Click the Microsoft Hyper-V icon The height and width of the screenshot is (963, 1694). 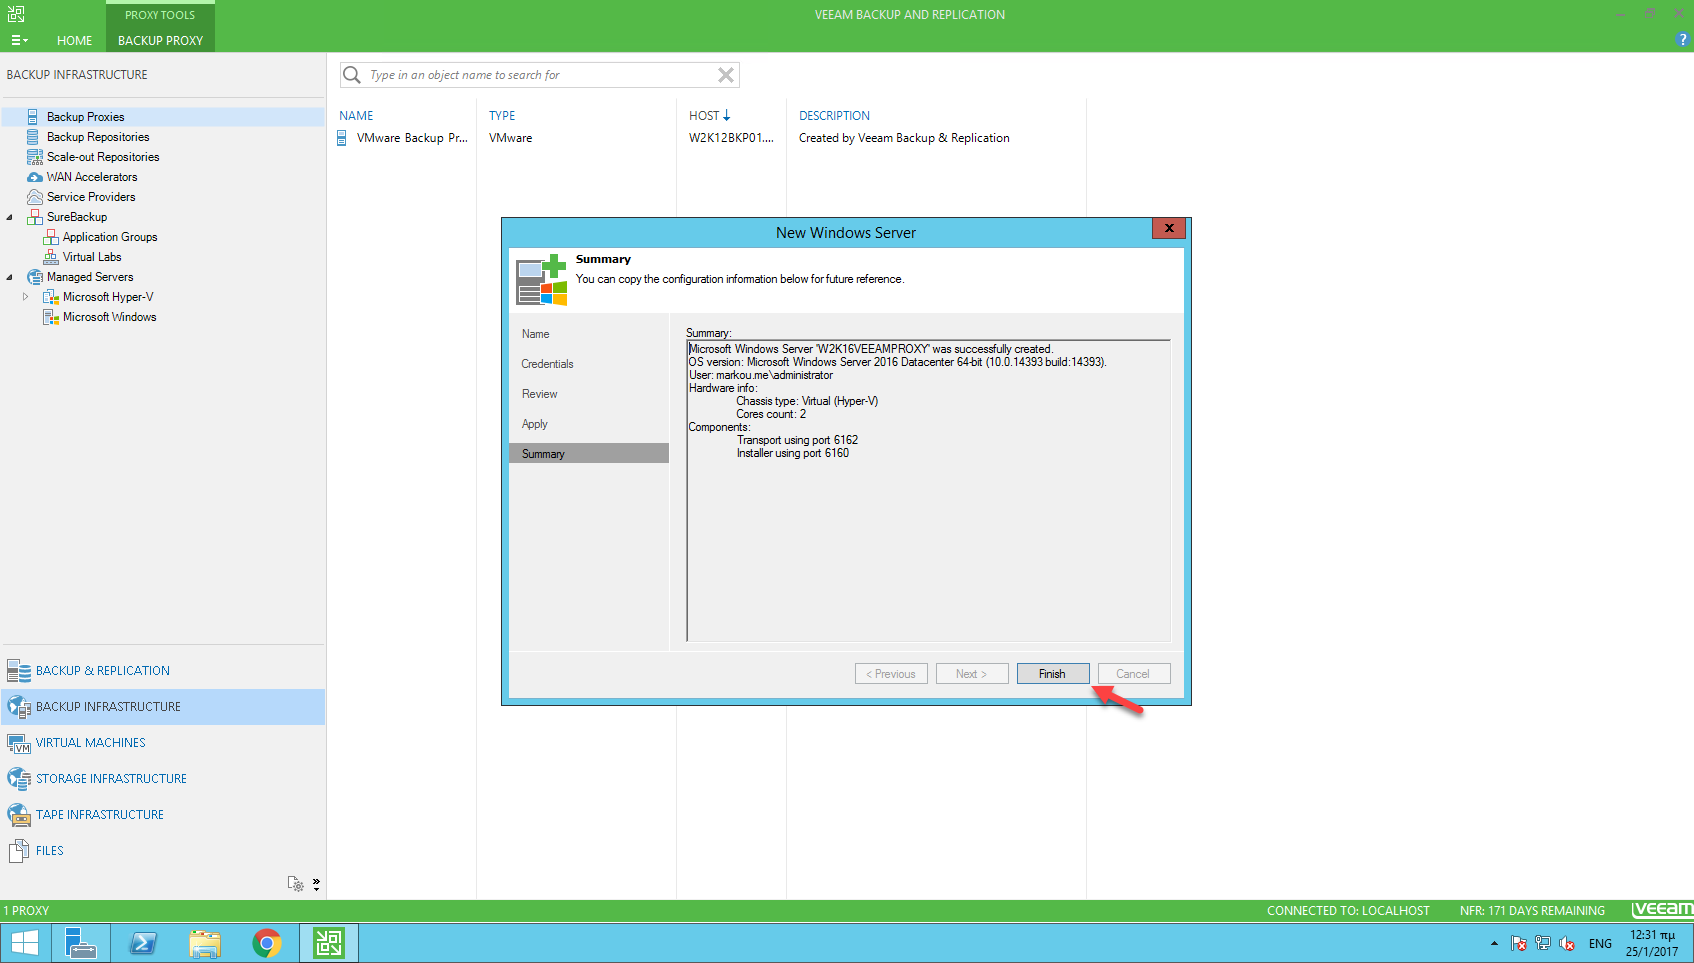point(50,297)
